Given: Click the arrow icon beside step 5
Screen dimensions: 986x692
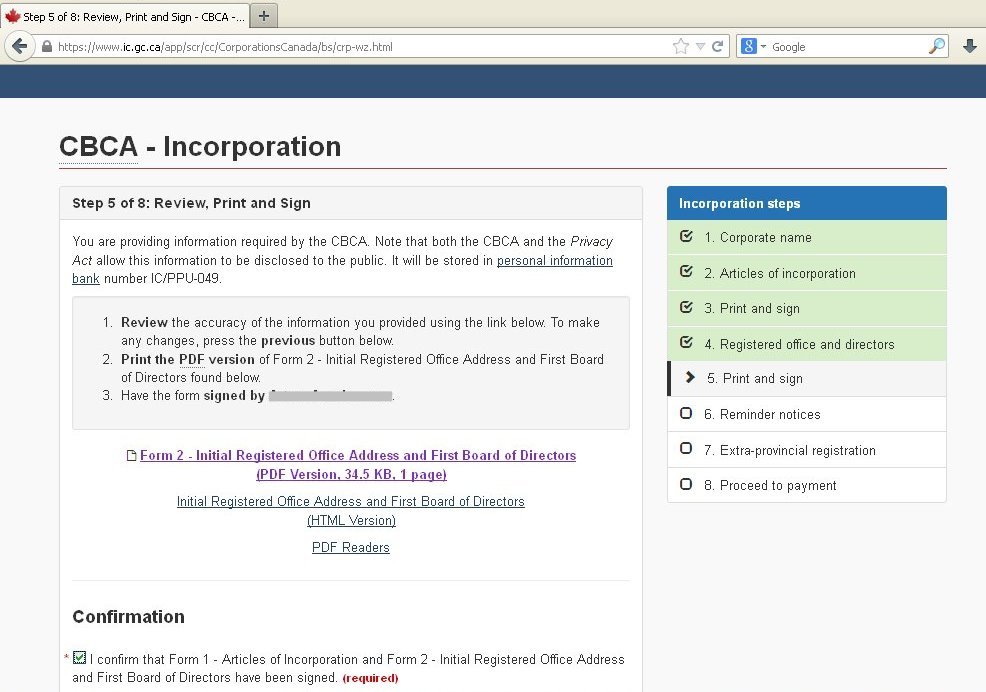Looking at the screenshot, I should 688,378.
